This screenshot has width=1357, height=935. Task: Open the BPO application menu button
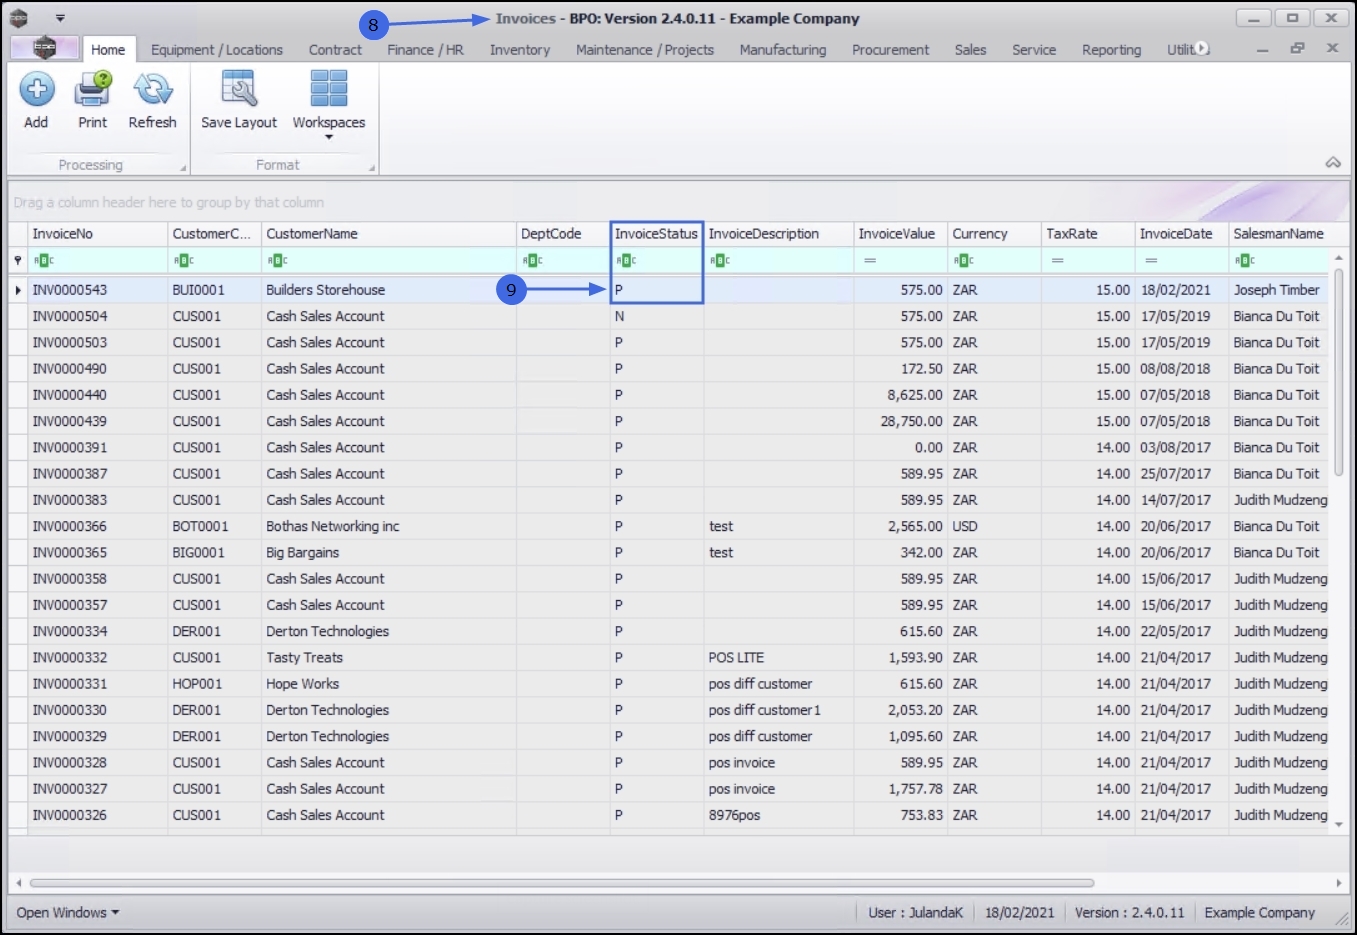[x=44, y=48]
